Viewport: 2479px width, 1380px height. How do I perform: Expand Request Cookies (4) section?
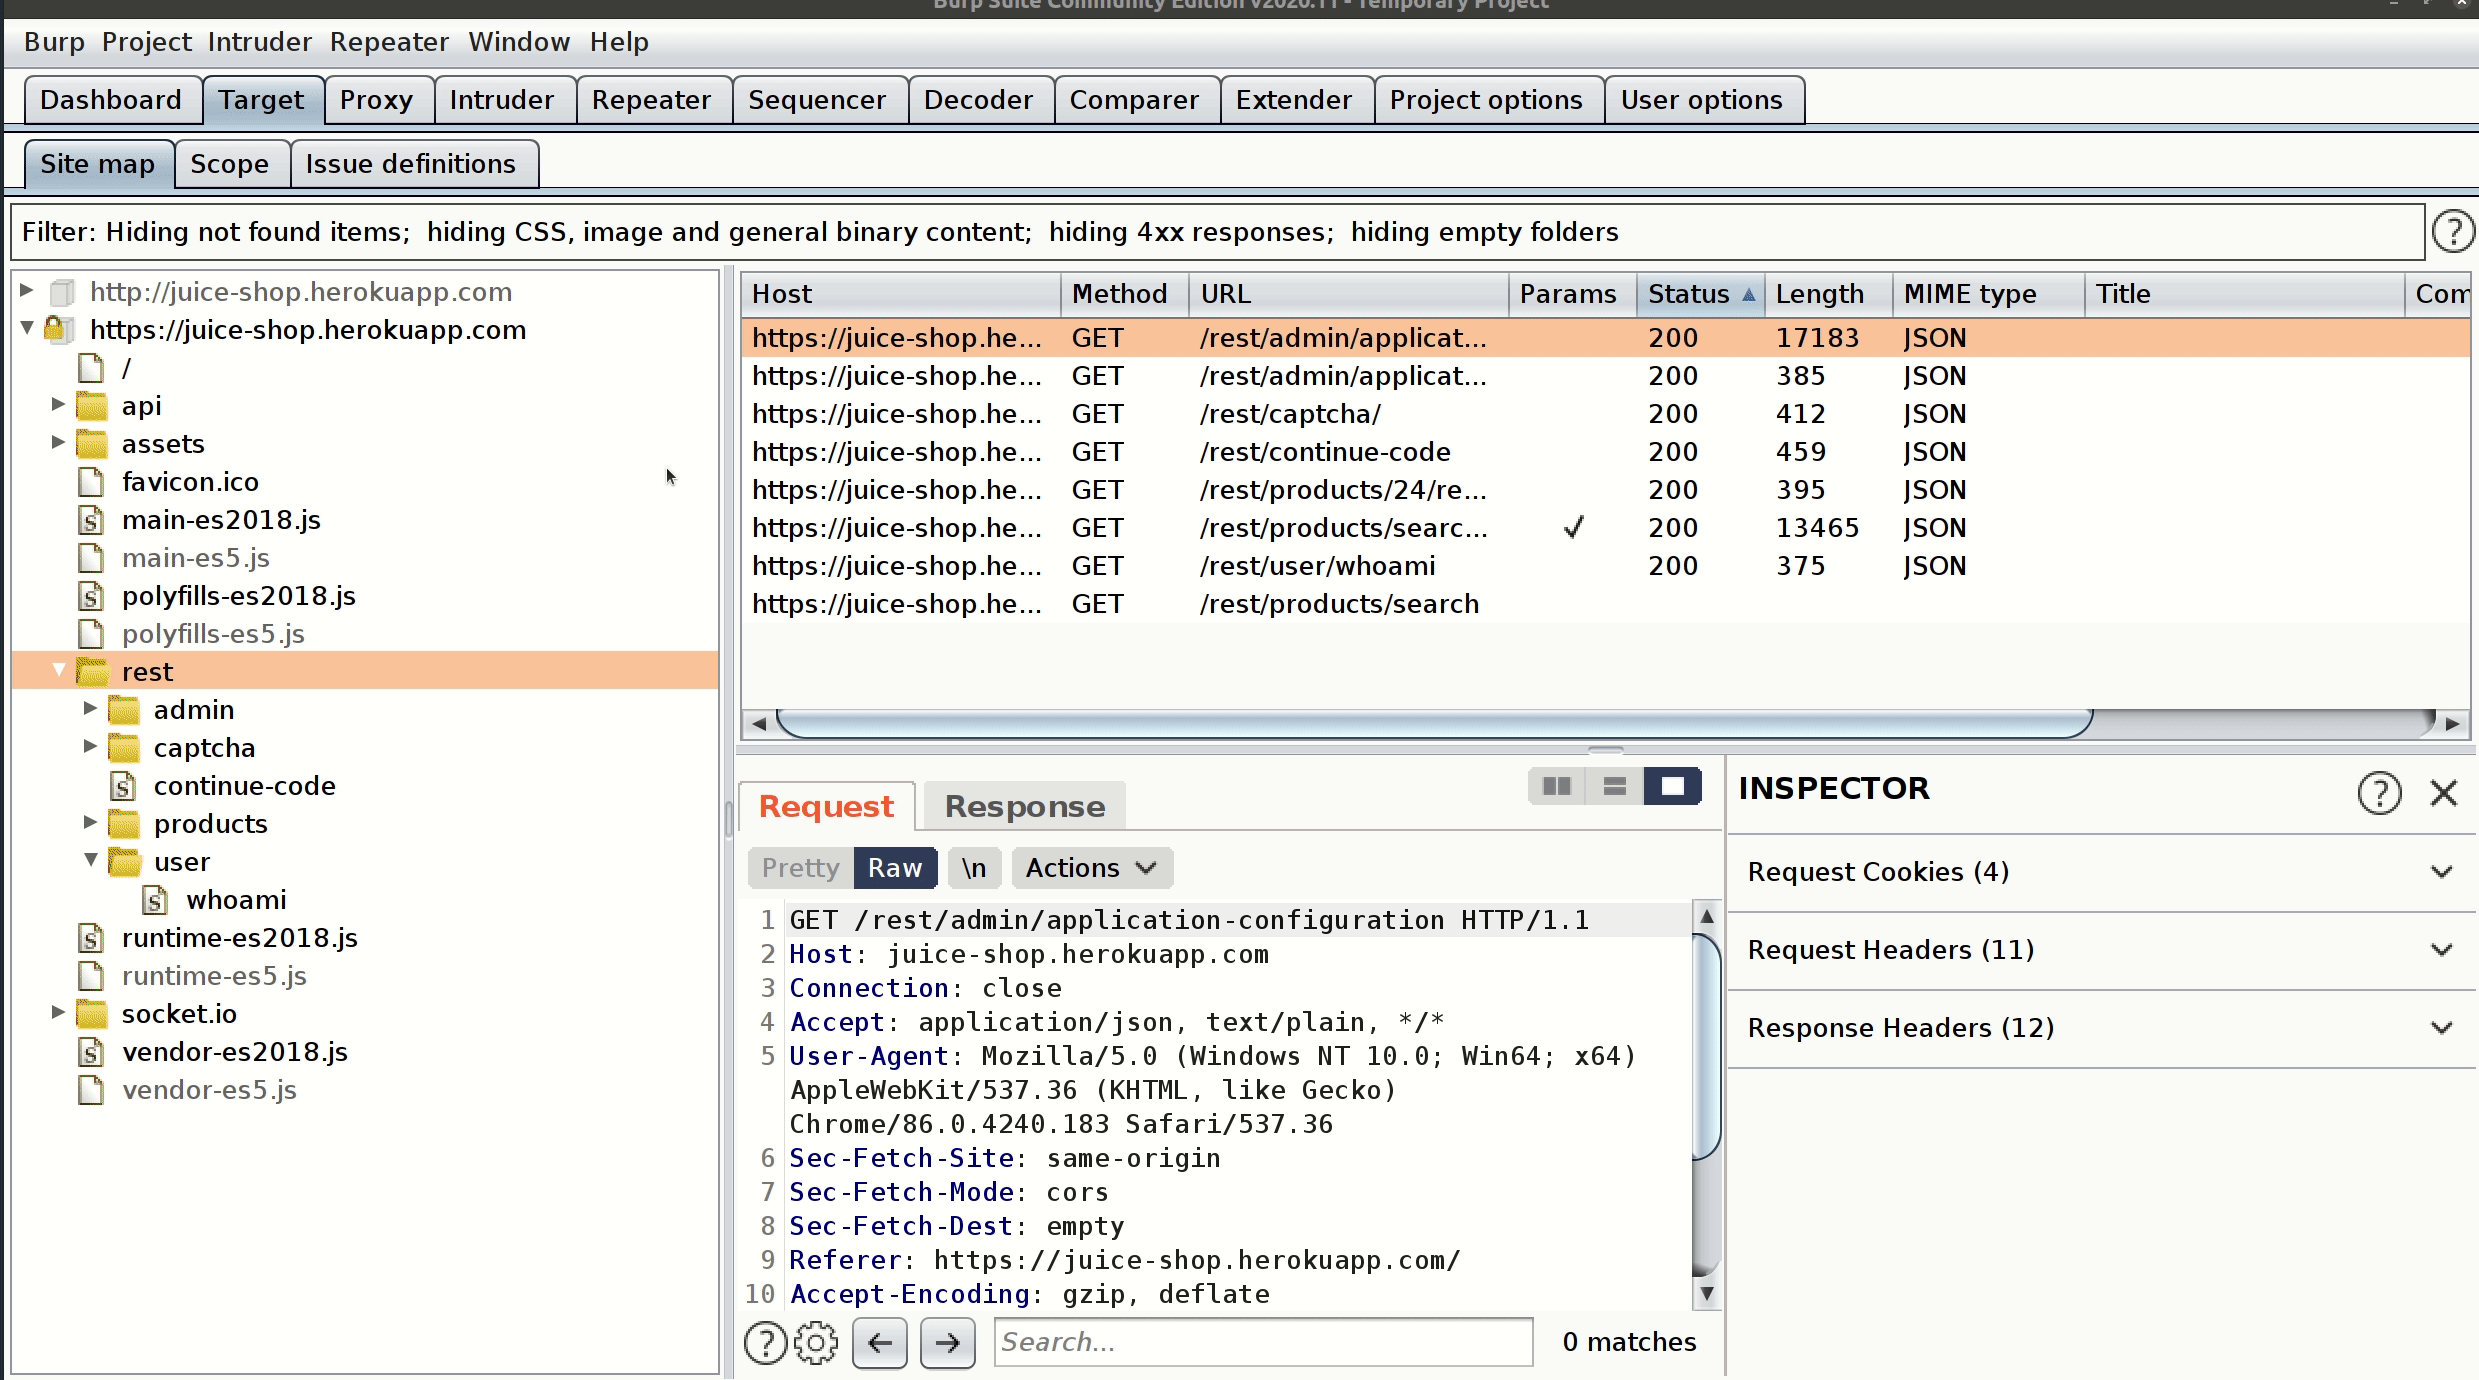point(2100,872)
